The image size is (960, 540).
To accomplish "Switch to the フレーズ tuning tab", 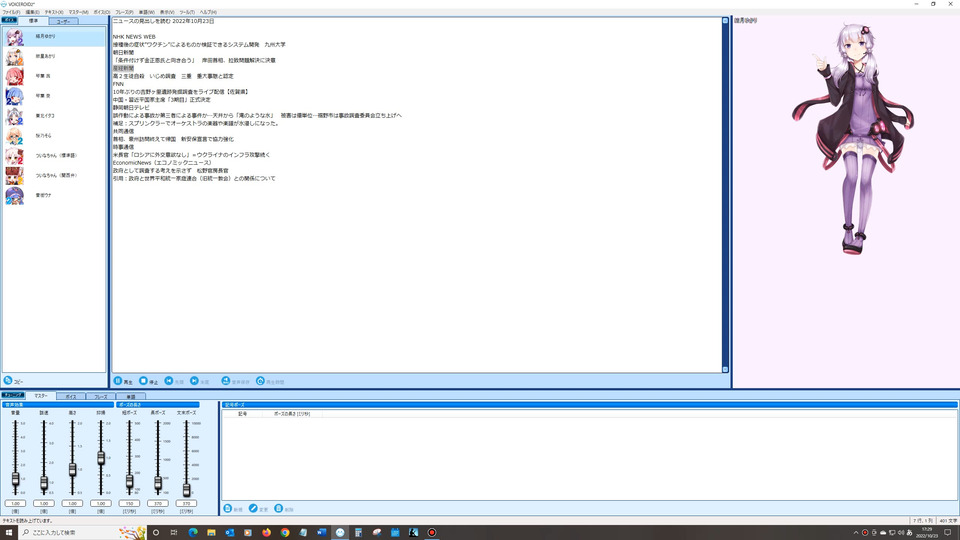I will pos(100,397).
